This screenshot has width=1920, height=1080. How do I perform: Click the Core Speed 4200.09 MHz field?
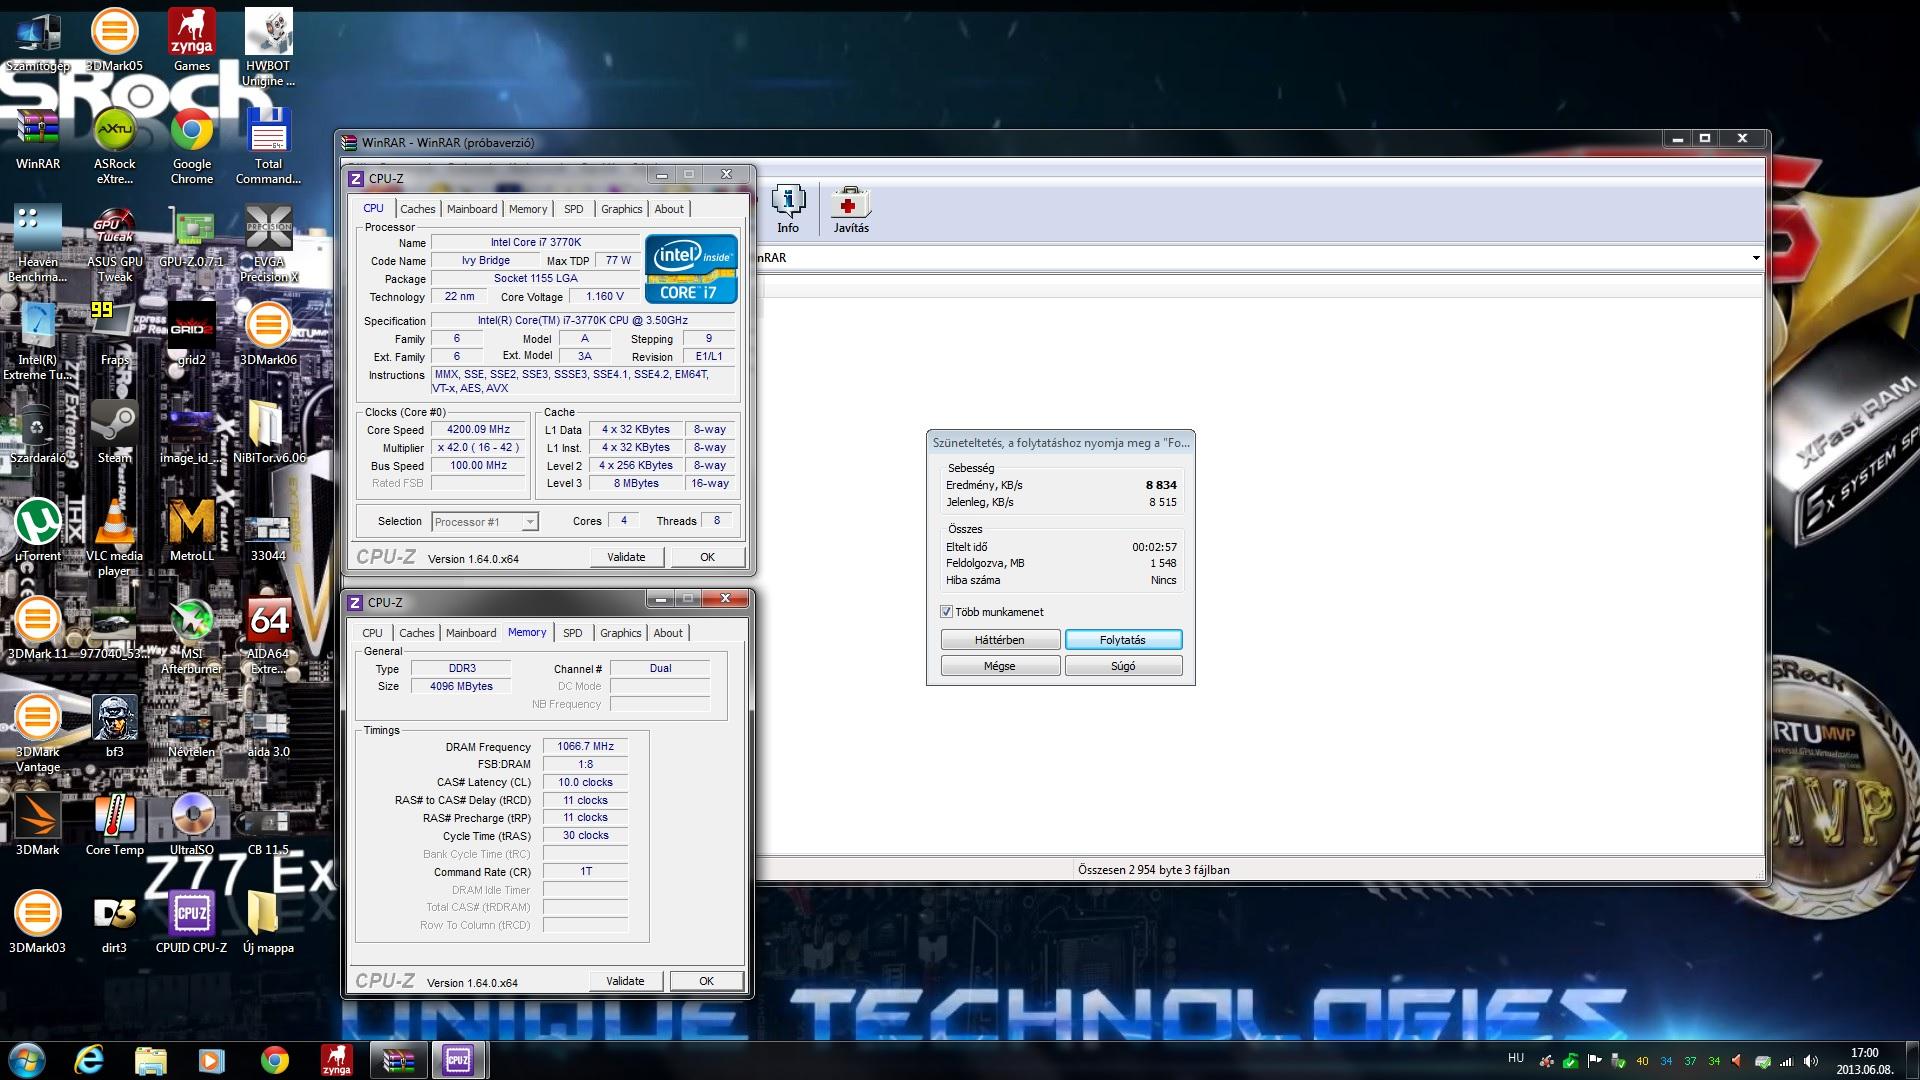pos(479,430)
